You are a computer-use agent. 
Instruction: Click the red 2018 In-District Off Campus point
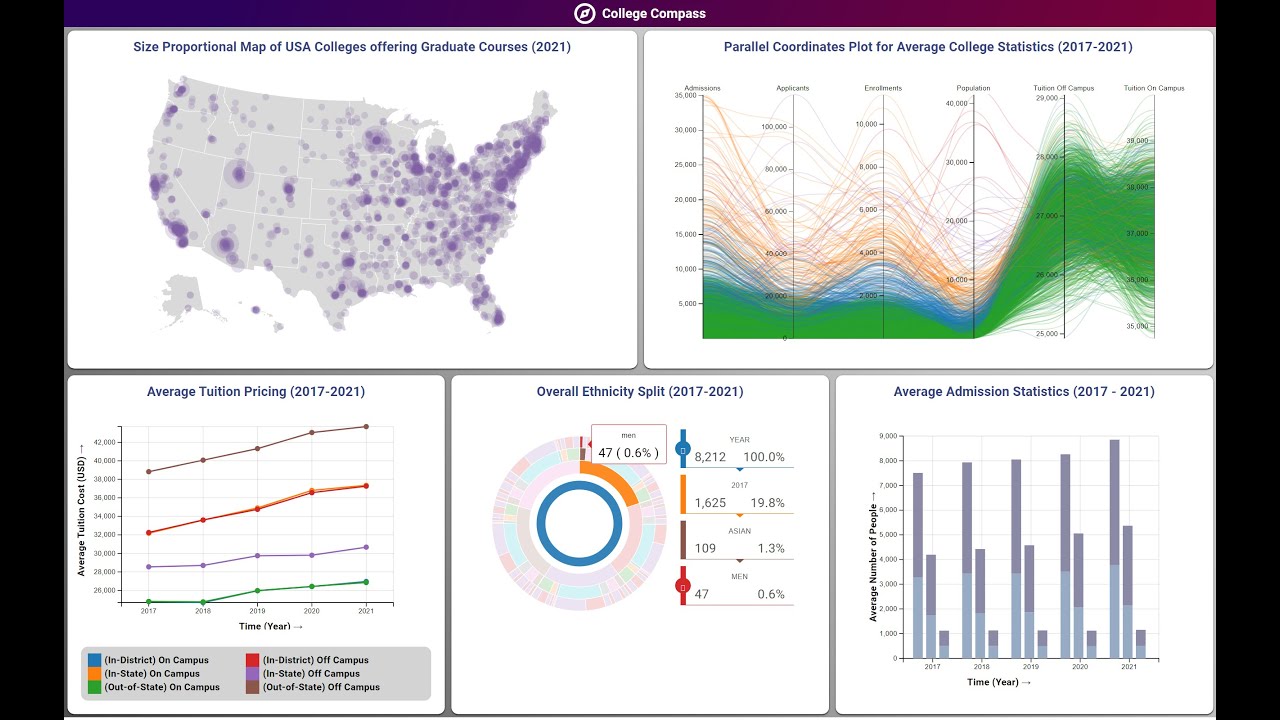203,520
